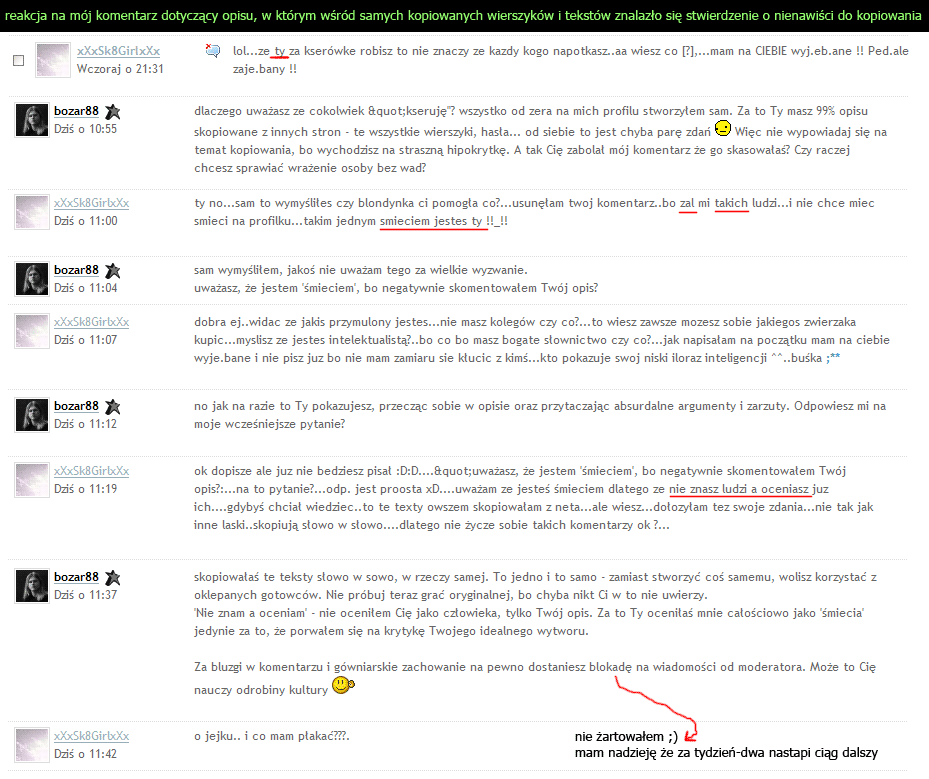Open xXxSk8GirlxXx username link at 11:00
The width and height of the screenshot is (929, 779).
click(x=91, y=203)
